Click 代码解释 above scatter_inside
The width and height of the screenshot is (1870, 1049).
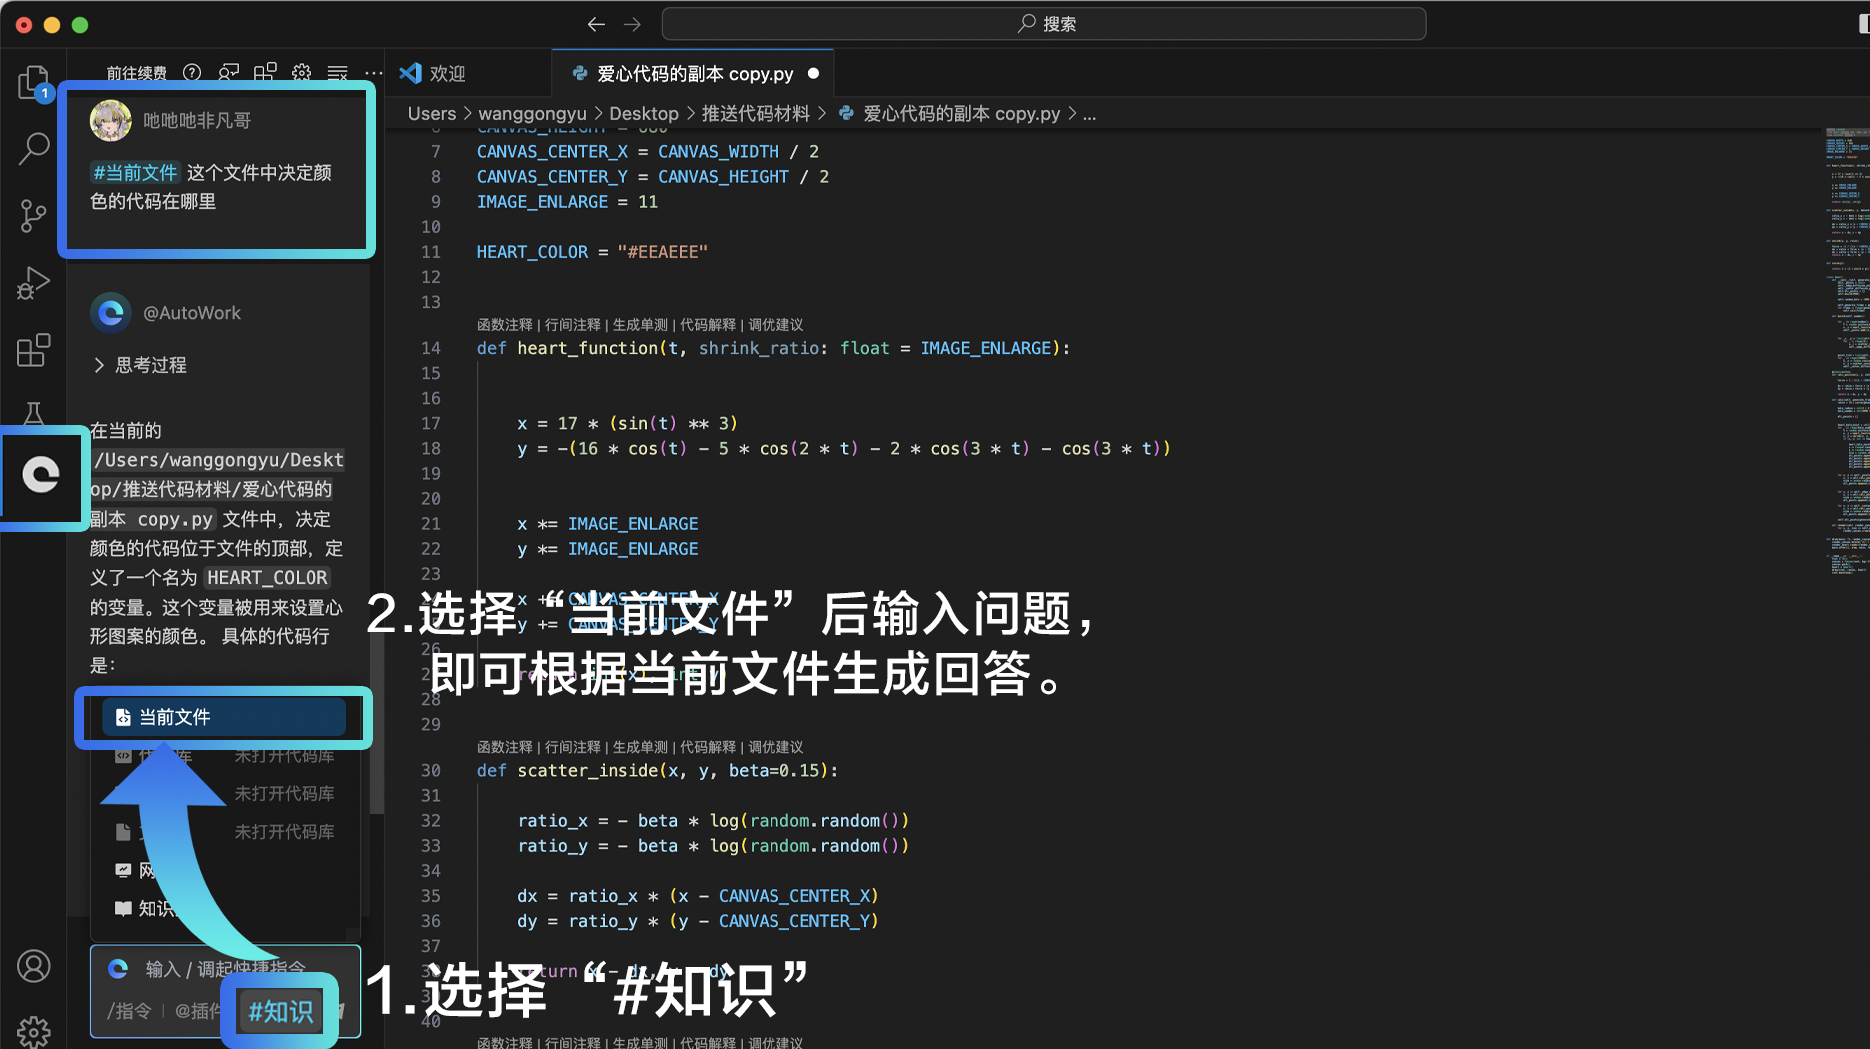[x=708, y=747]
